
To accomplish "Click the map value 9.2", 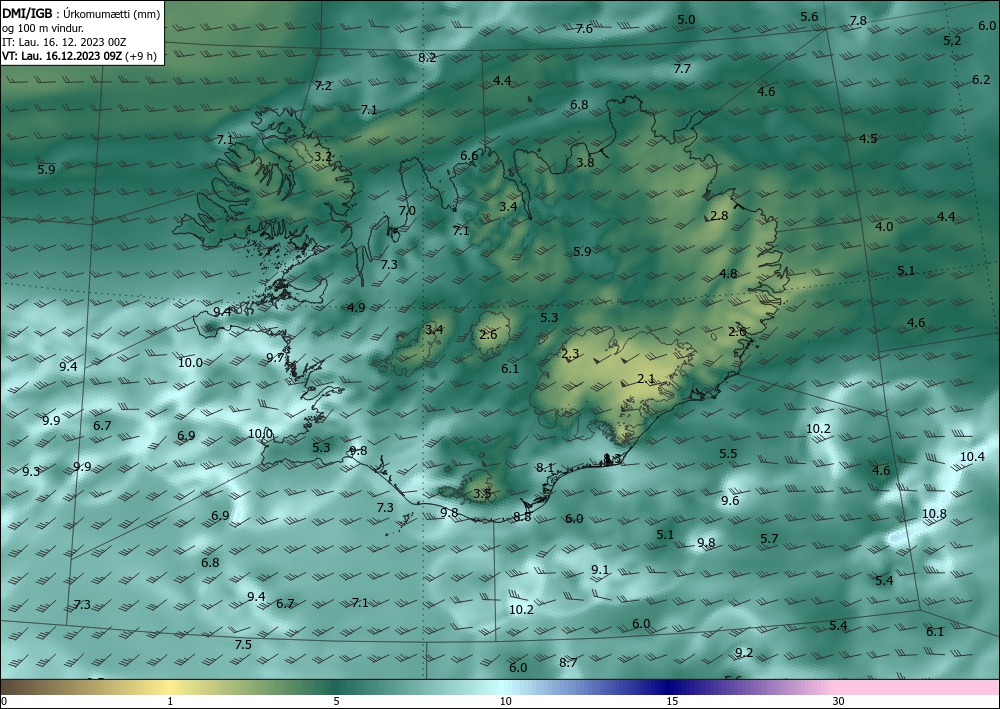I will [744, 653].
